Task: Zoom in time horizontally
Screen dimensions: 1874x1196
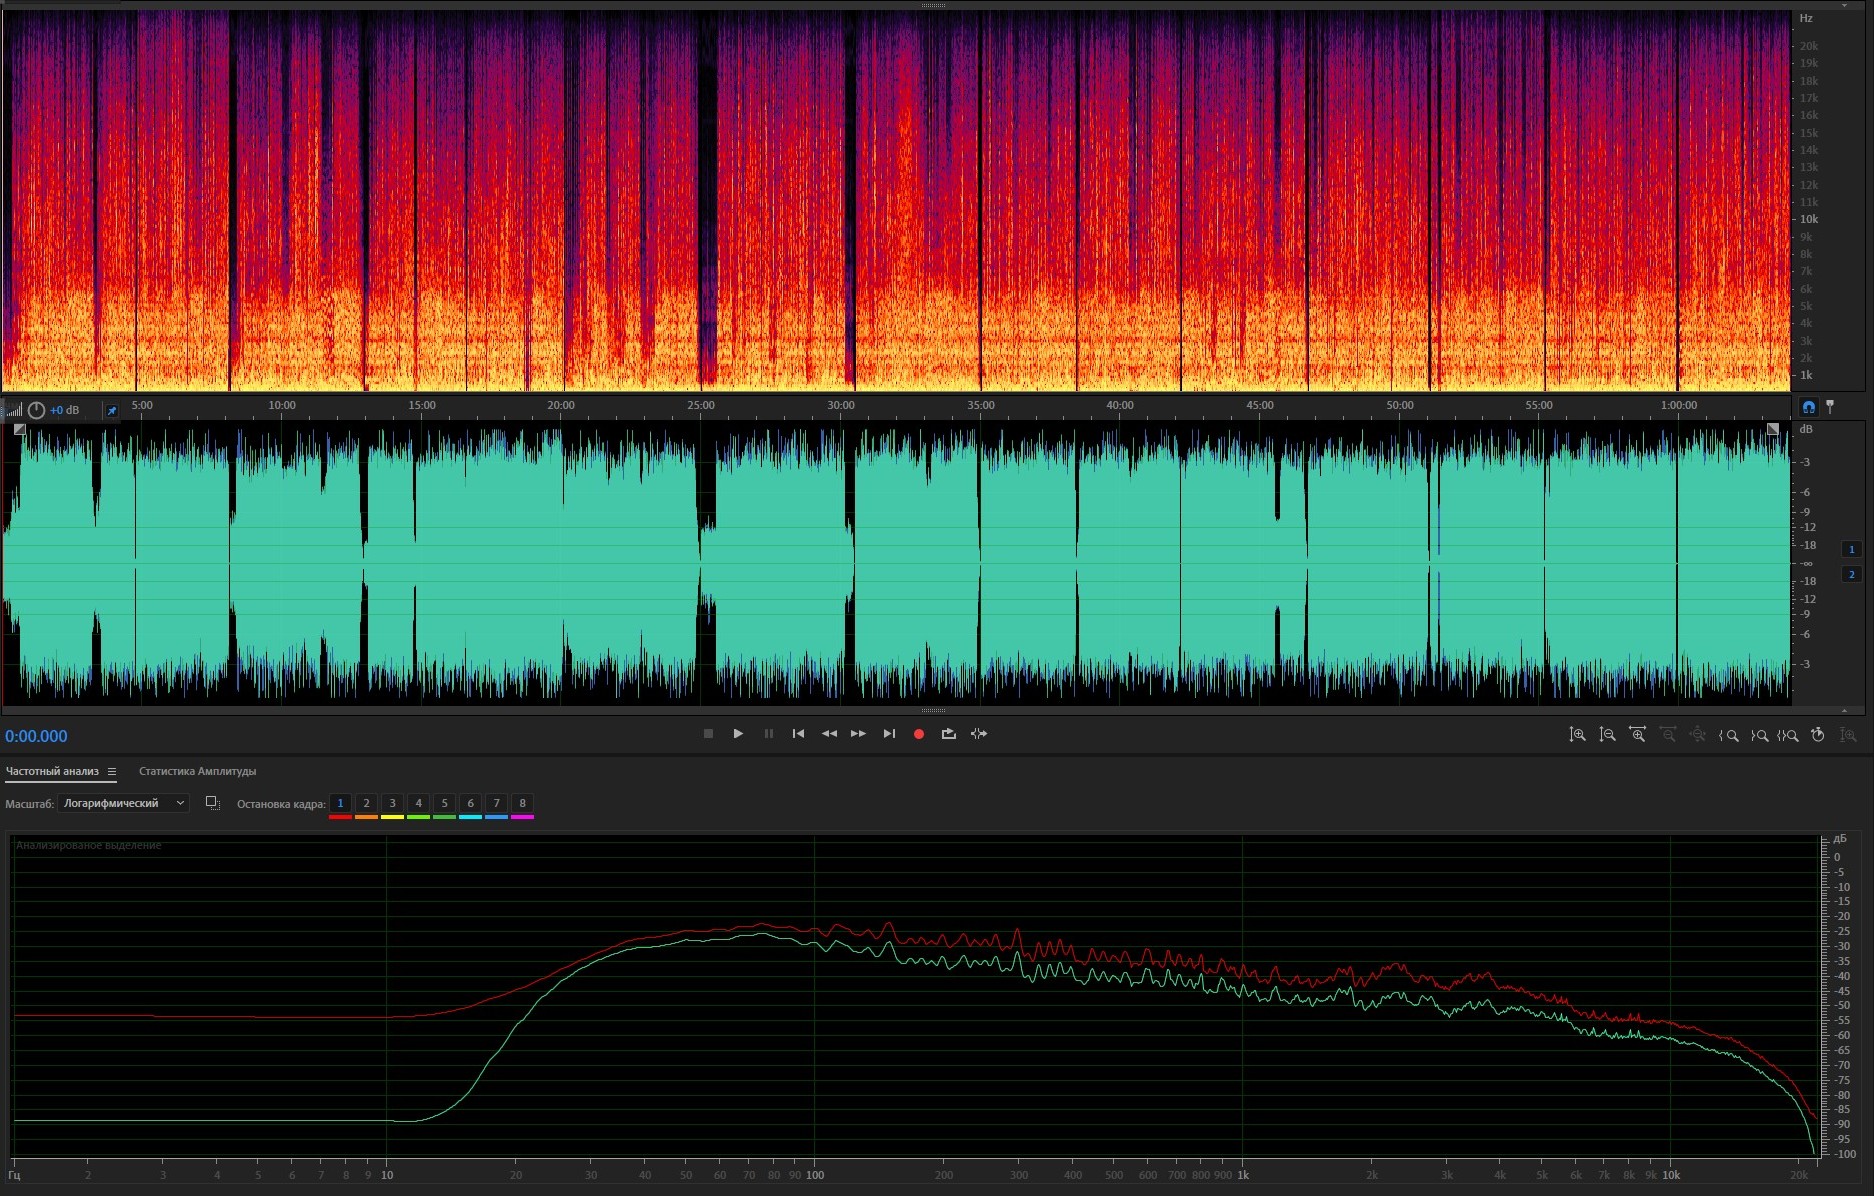Action: coord(1638,735)
